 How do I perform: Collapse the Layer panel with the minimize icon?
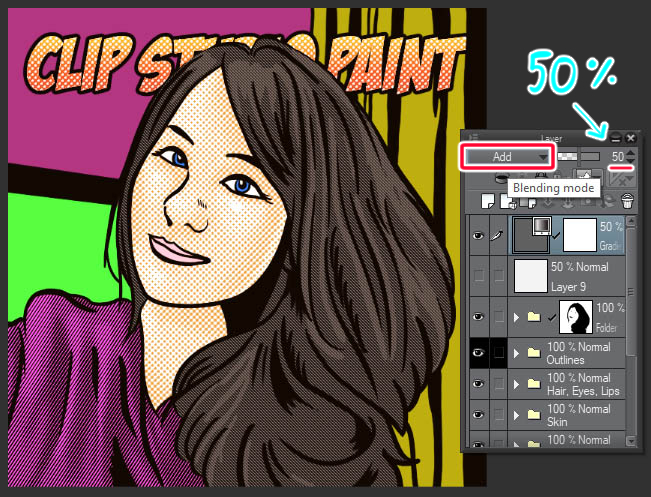pos(616,138)
